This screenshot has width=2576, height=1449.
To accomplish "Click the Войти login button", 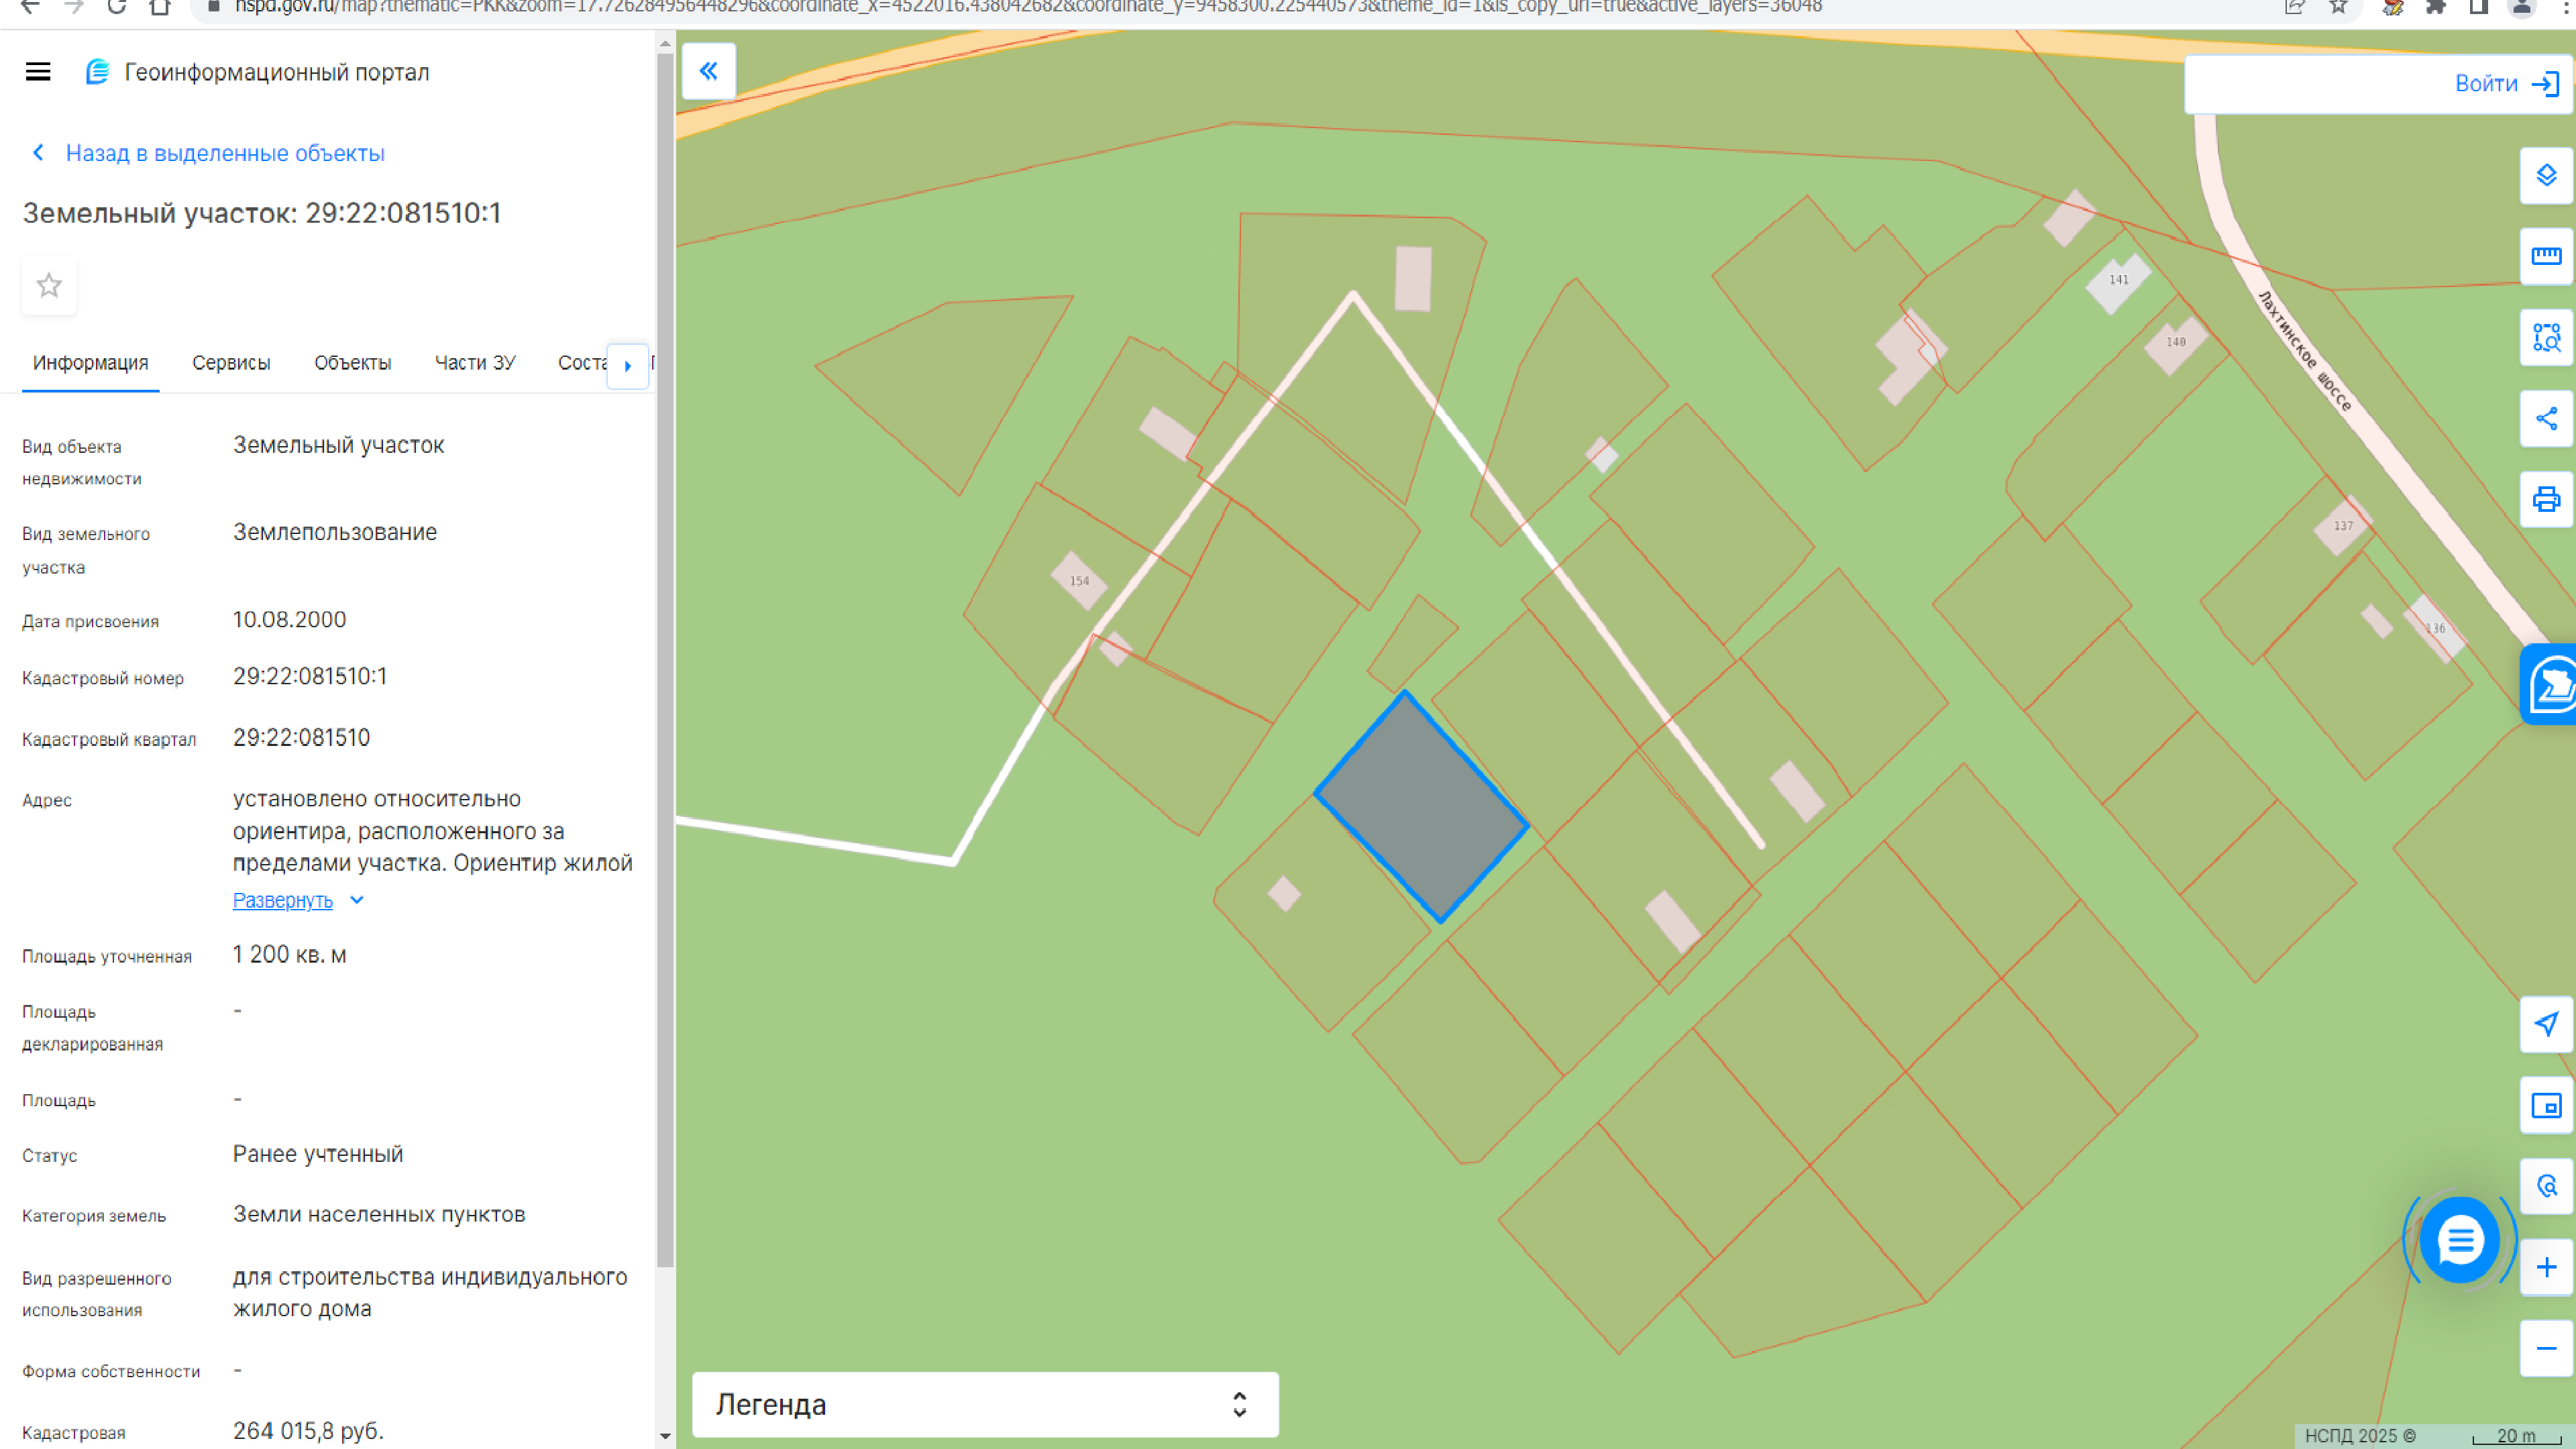I will [2505, 84].
